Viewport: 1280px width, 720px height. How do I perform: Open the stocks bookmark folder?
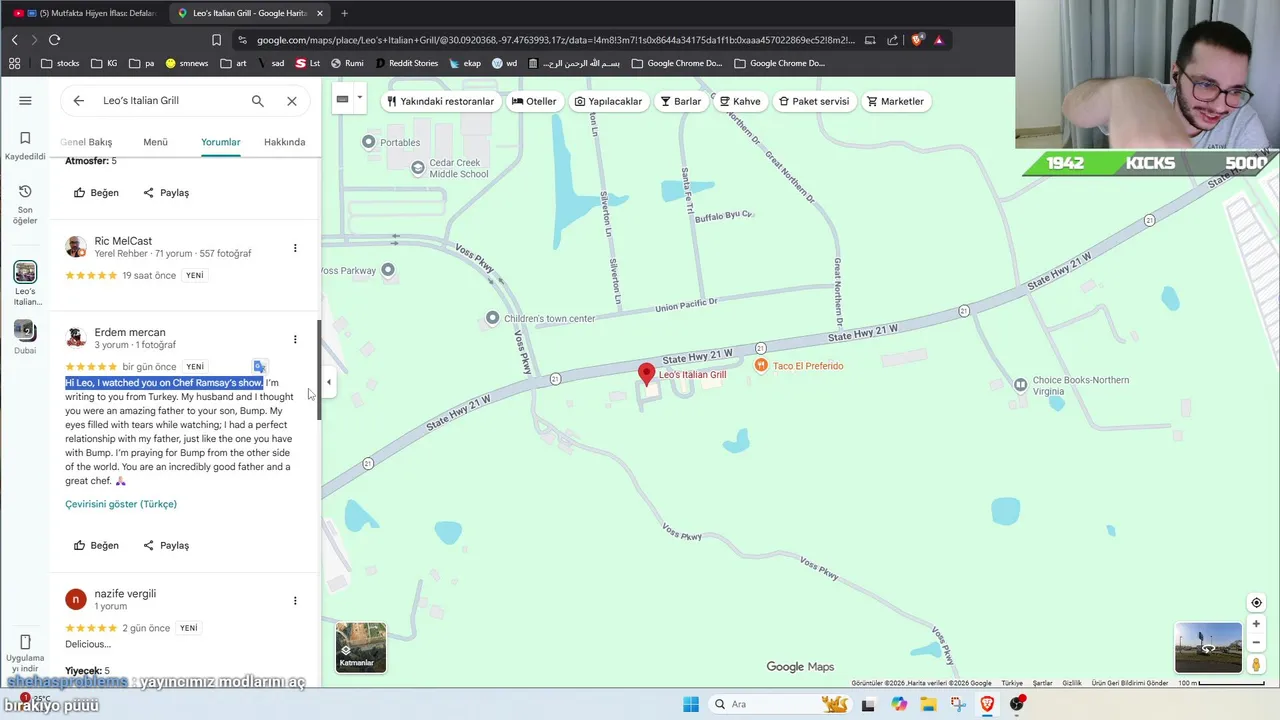(x=60, y=63)
